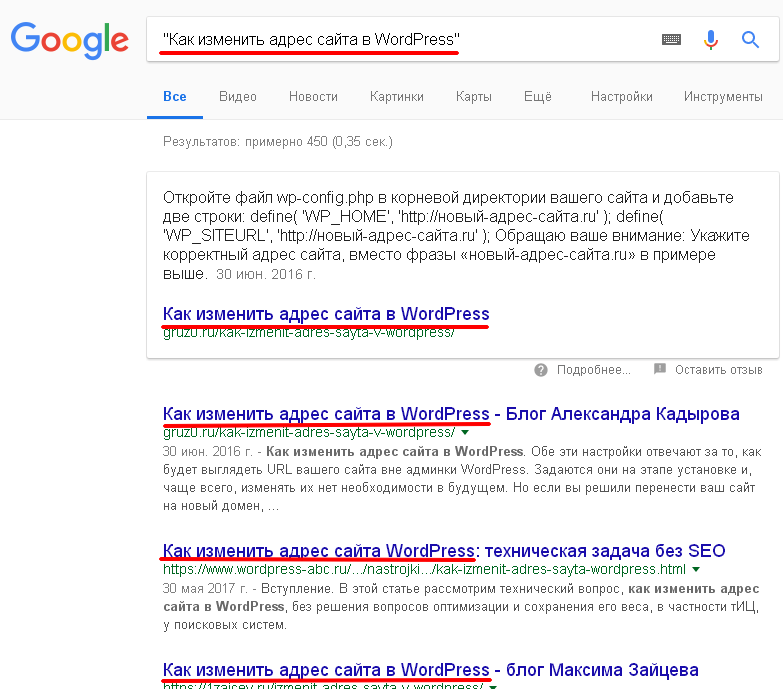Expand the arrow next to the gruzo.ru result URL

[465, 432]
